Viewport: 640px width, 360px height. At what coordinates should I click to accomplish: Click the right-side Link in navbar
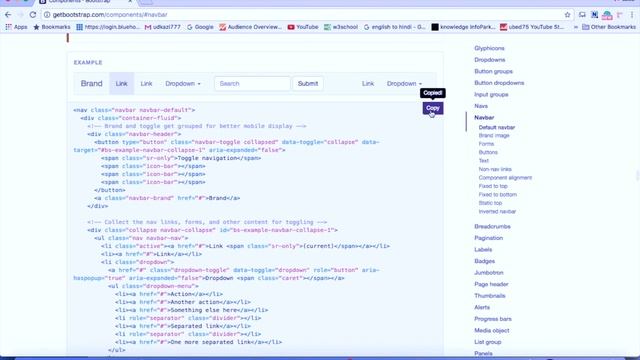tap(368, 83)
